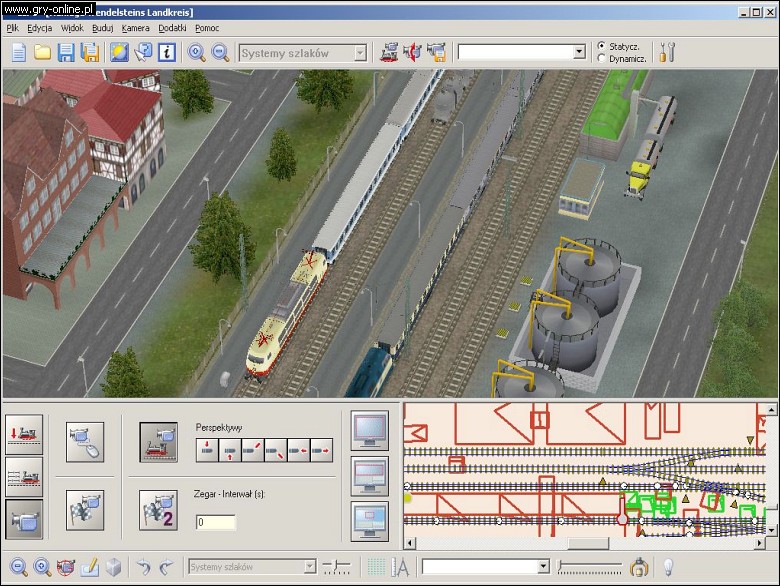Zoom in the map with bottom plus magnifier
The image size is (780, 586).
42,567
